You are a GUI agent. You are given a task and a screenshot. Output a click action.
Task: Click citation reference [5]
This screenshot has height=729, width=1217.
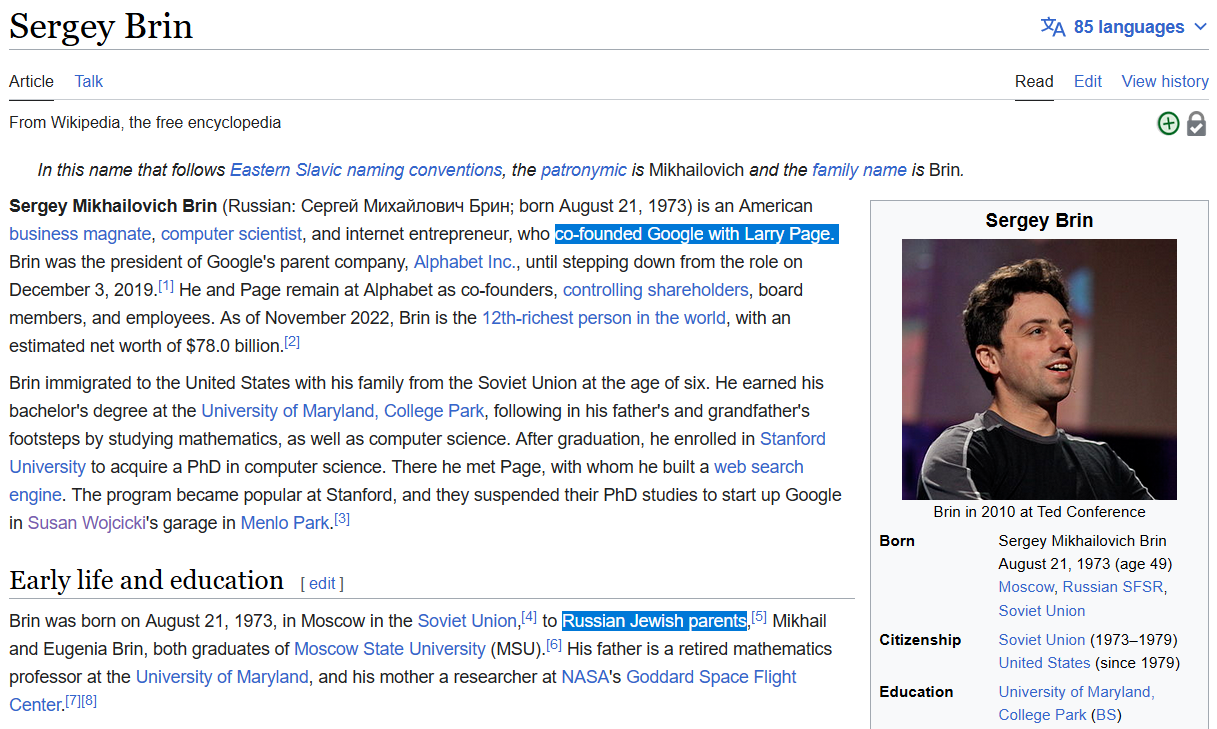759,617
